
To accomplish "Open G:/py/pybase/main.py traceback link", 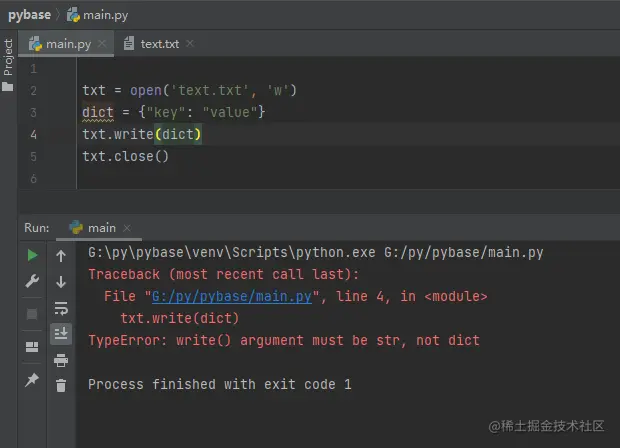I will [x=232, y=297].
